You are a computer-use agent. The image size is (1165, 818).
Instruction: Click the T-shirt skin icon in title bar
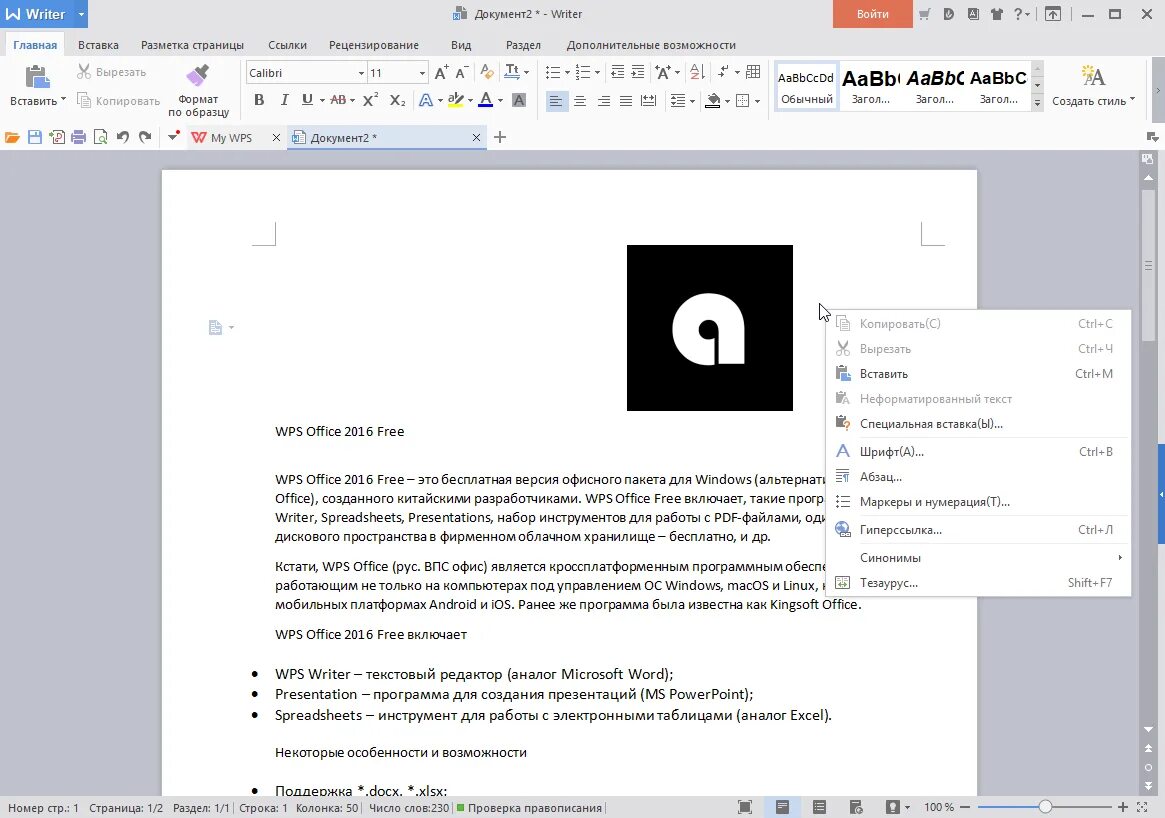pyautogui.click(x=996, y=14)
